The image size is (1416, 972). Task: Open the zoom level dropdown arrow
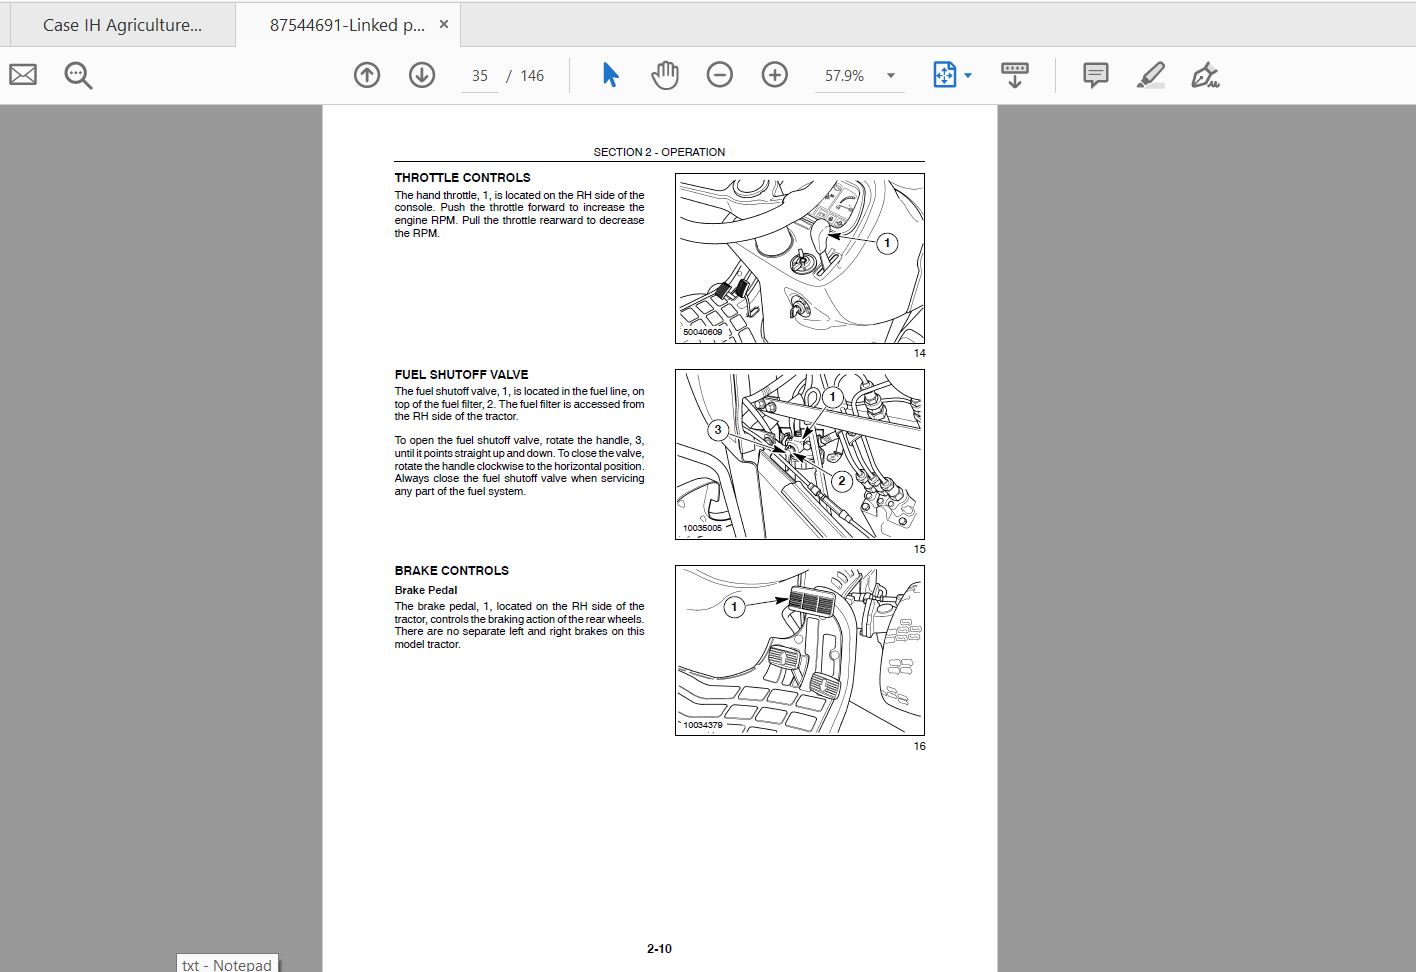pyautogui.click(x=891, y=76)
